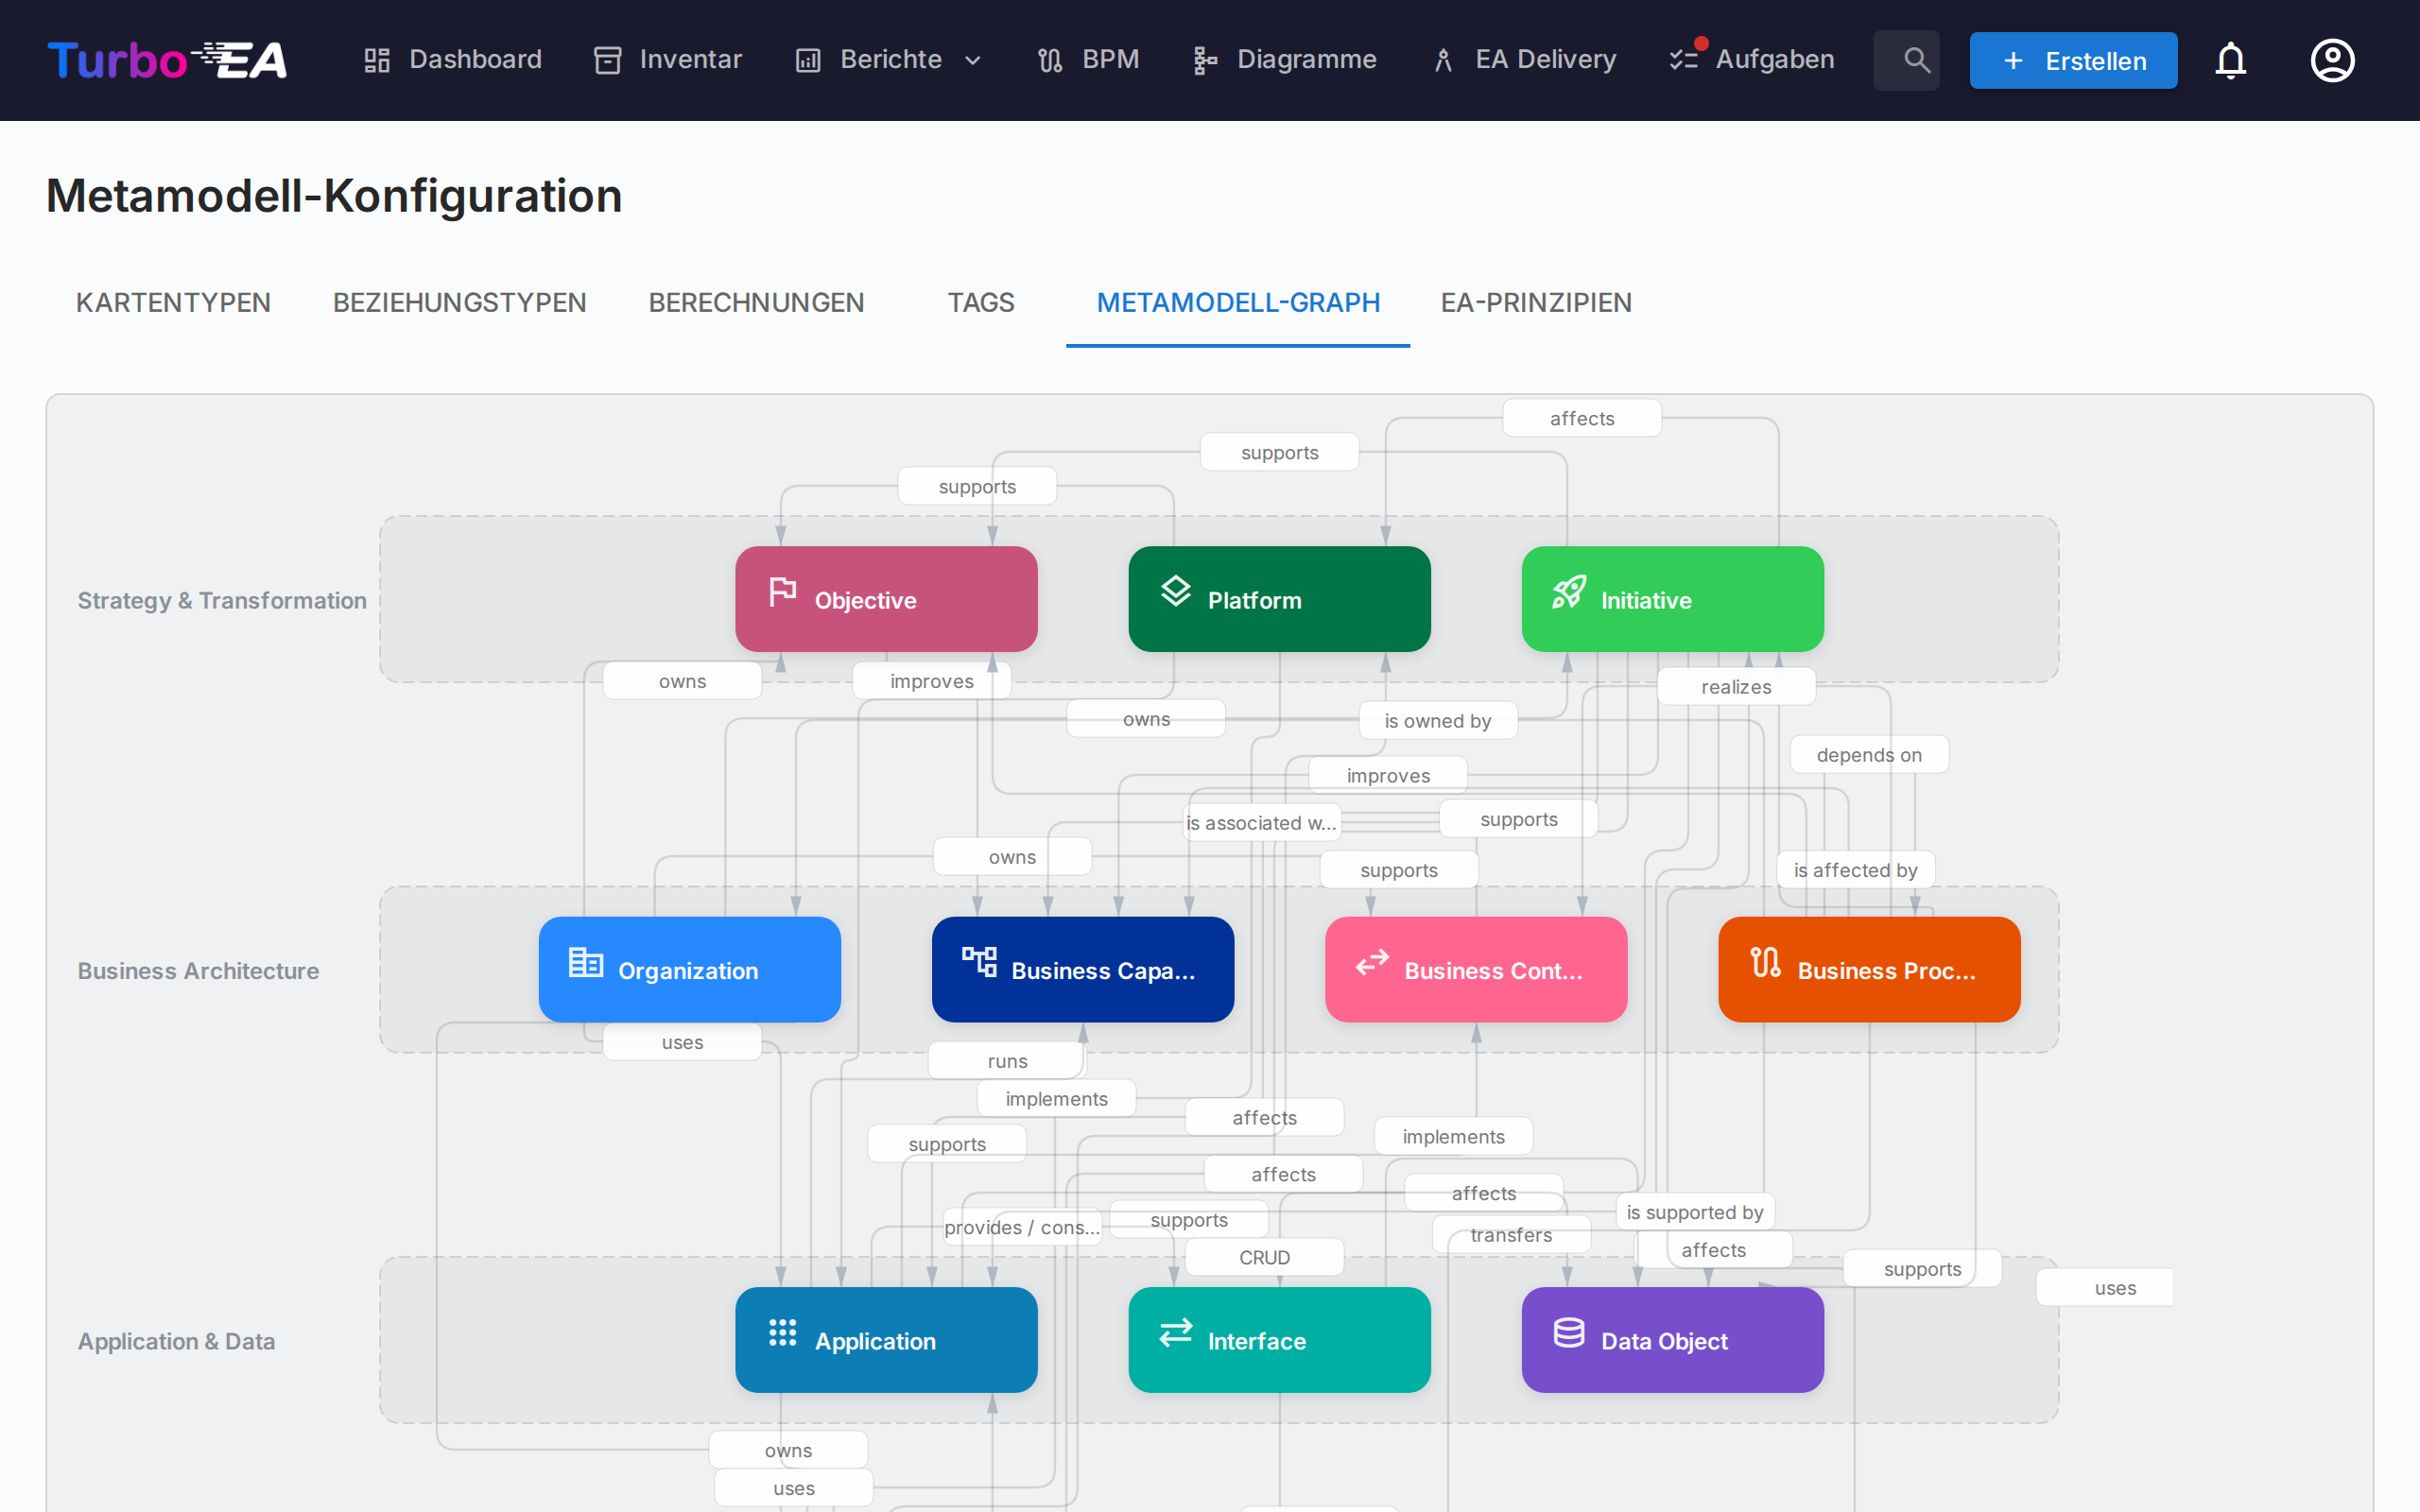Click the EA Delivery person icon
Screen dimensions: 2420x1512
1443,59
